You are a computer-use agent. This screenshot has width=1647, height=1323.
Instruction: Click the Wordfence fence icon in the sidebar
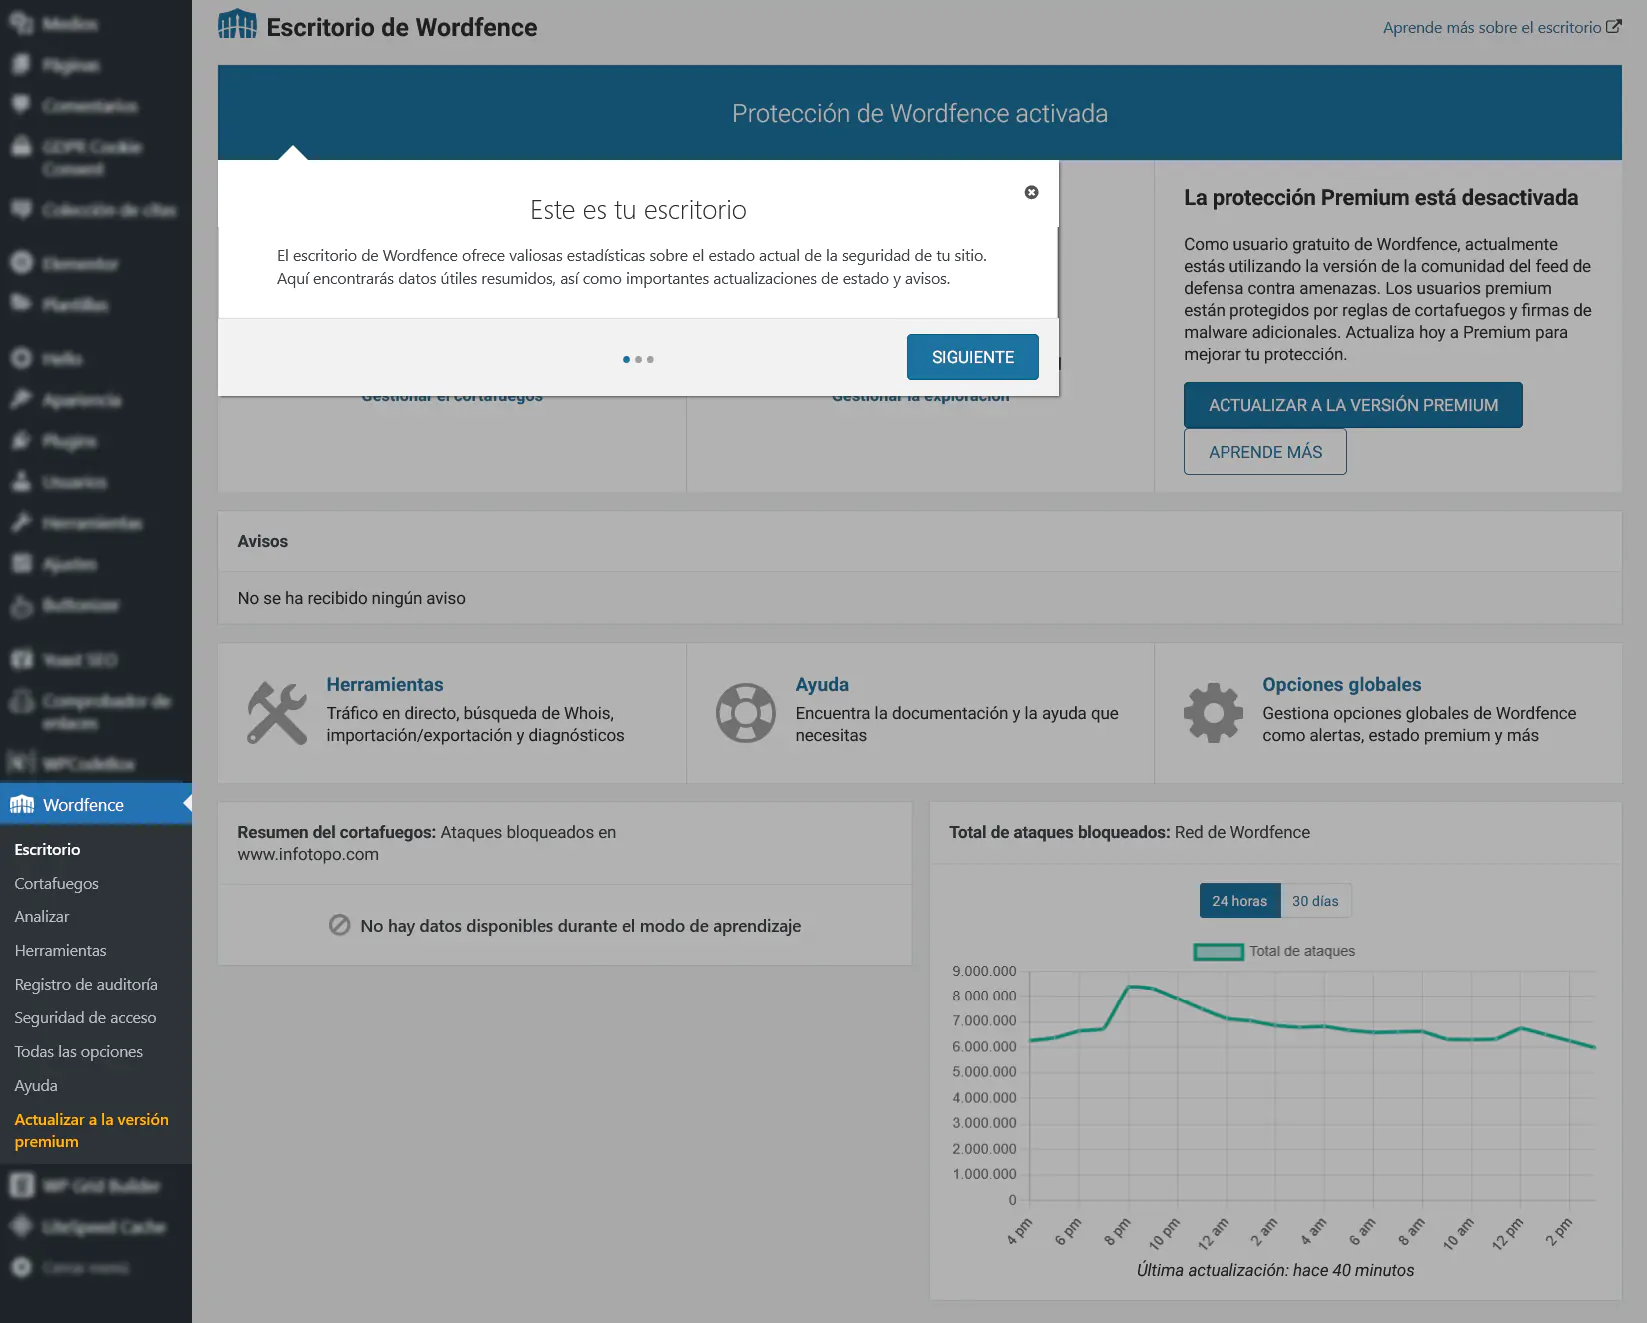(22, 805)
